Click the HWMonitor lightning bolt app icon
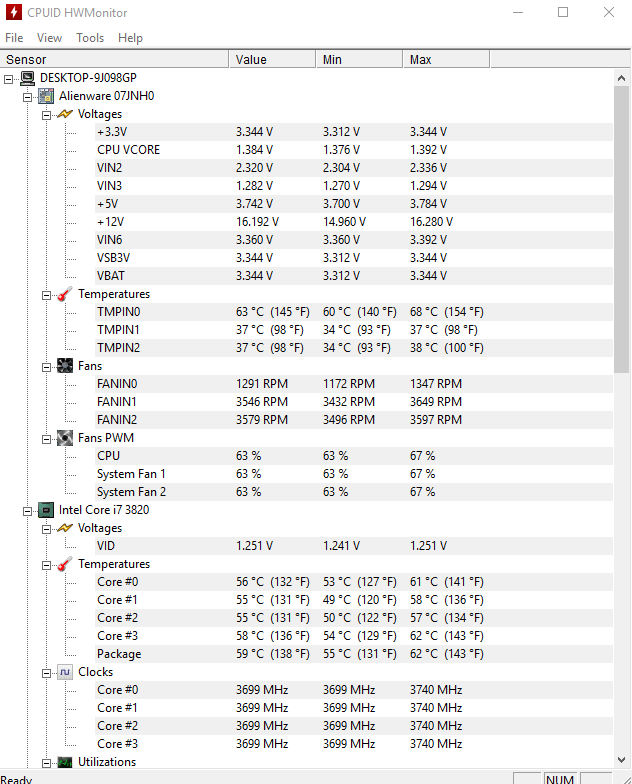Image resolution: width=632 pixels, height=784 pixels. (12, 13)
